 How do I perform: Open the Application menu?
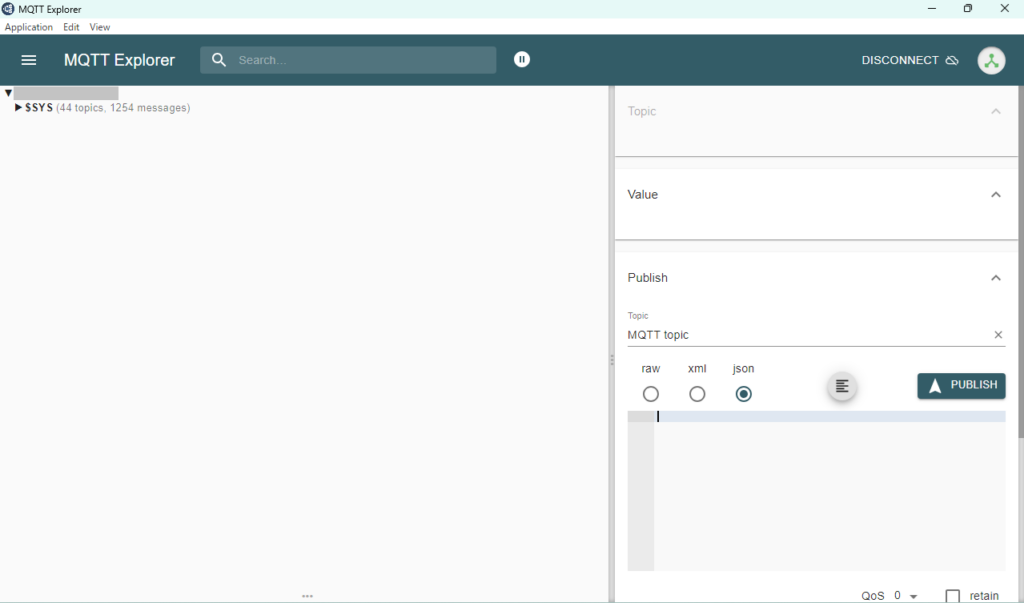tap(29, 27)
